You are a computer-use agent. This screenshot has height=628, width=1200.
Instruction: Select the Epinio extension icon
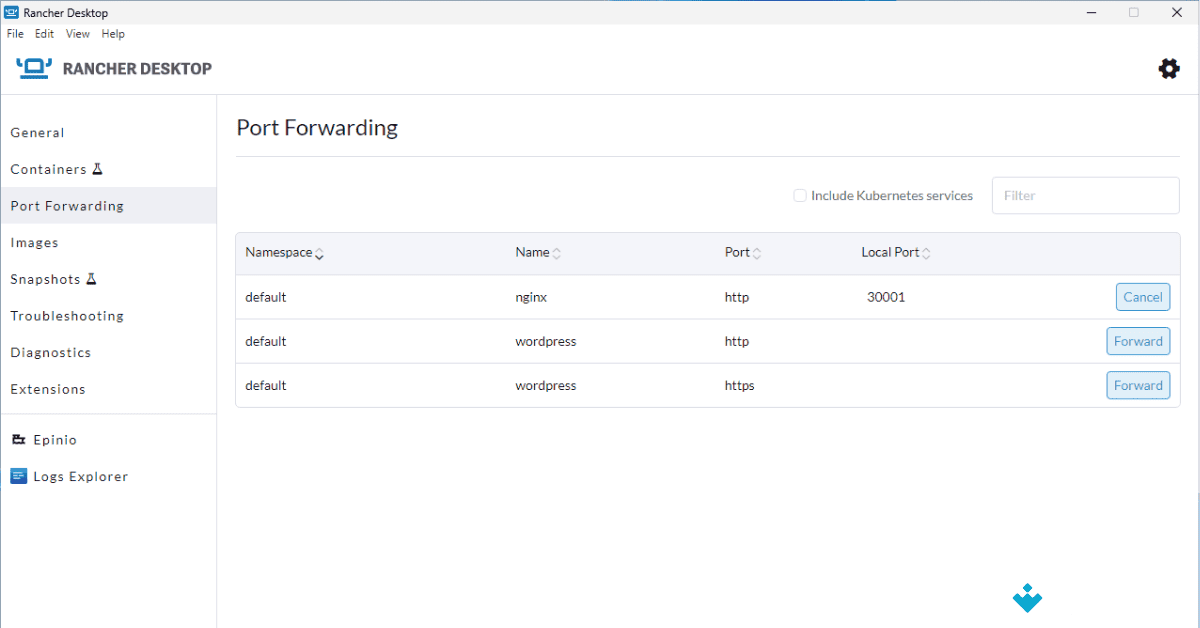[18, 439]
